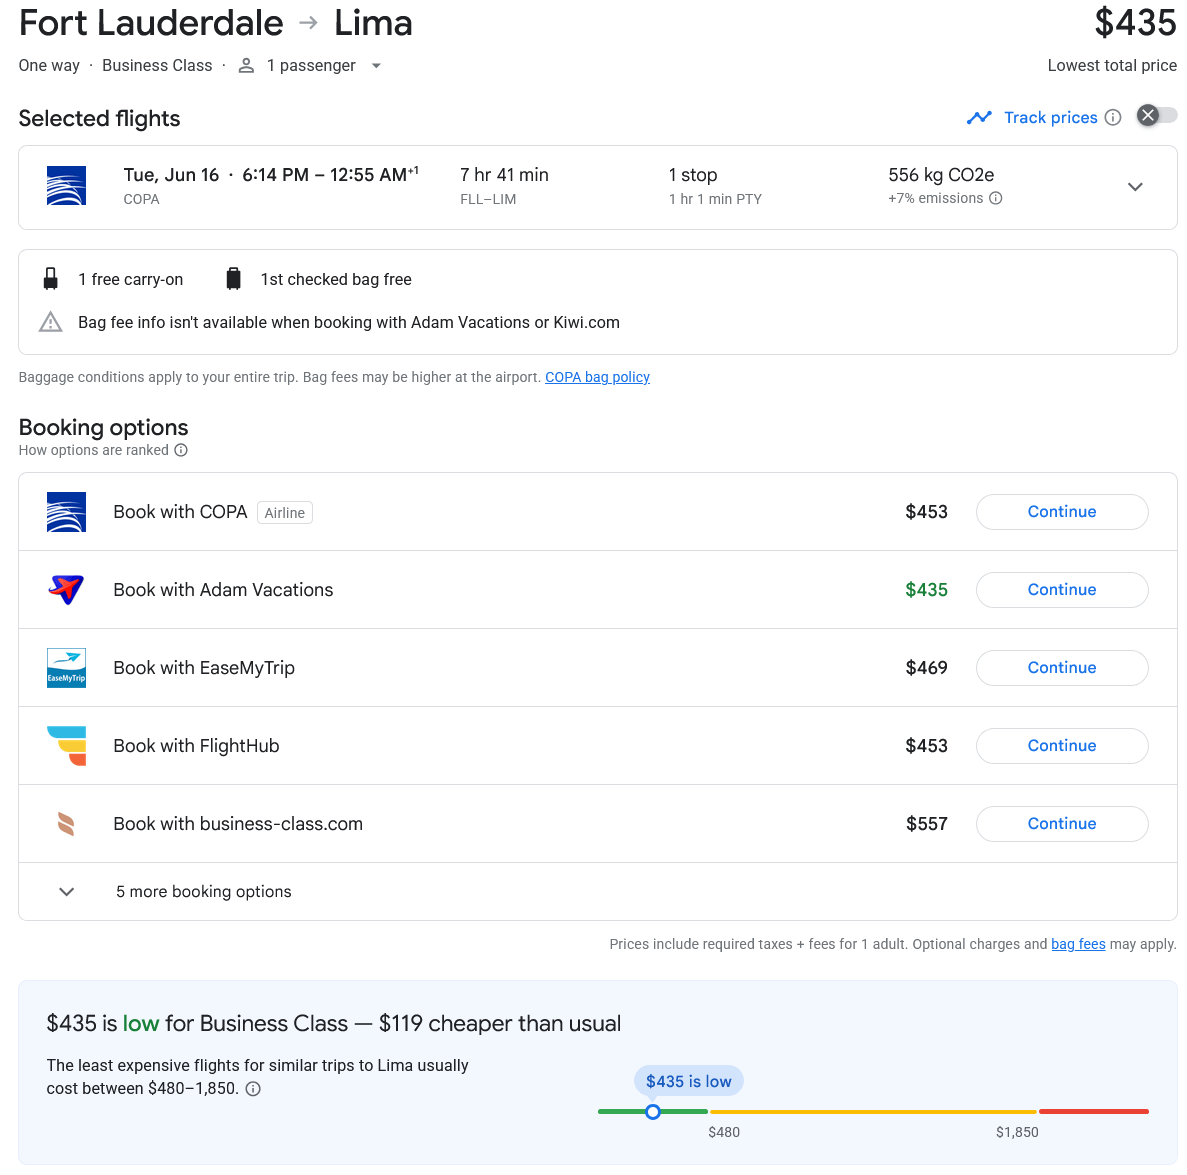Screen dimensions: 1187x1175
Task: Click the COPA airline logo in selected flight
Action: (66, 186)
